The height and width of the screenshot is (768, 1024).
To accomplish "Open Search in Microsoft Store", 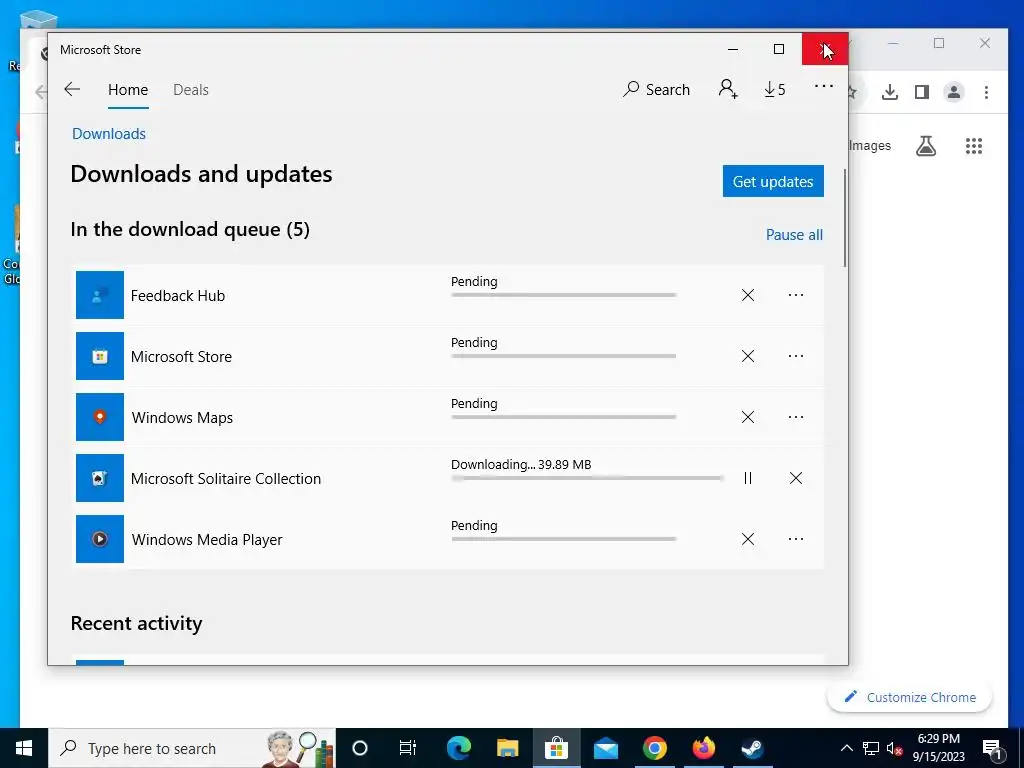I will (656, 89).
